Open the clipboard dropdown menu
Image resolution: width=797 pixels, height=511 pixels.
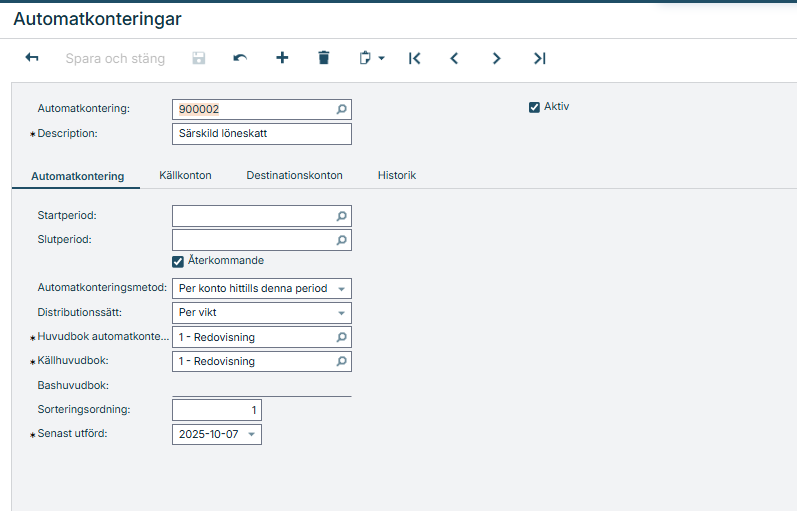(372, 59)
